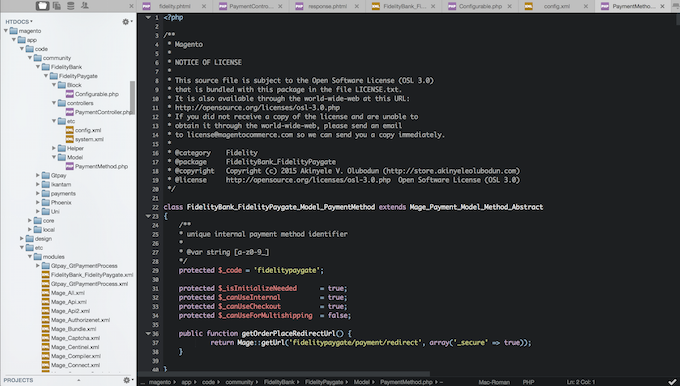This screenshot has width=680, height=386.
Task: Fold the function at line 36
Action: pos(148,334)
